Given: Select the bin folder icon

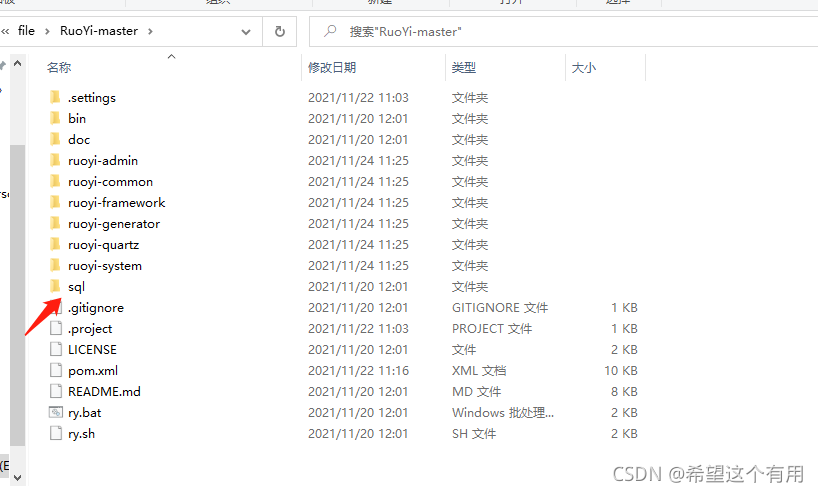Looking at the screenshot, I should (x=55, y=118).
